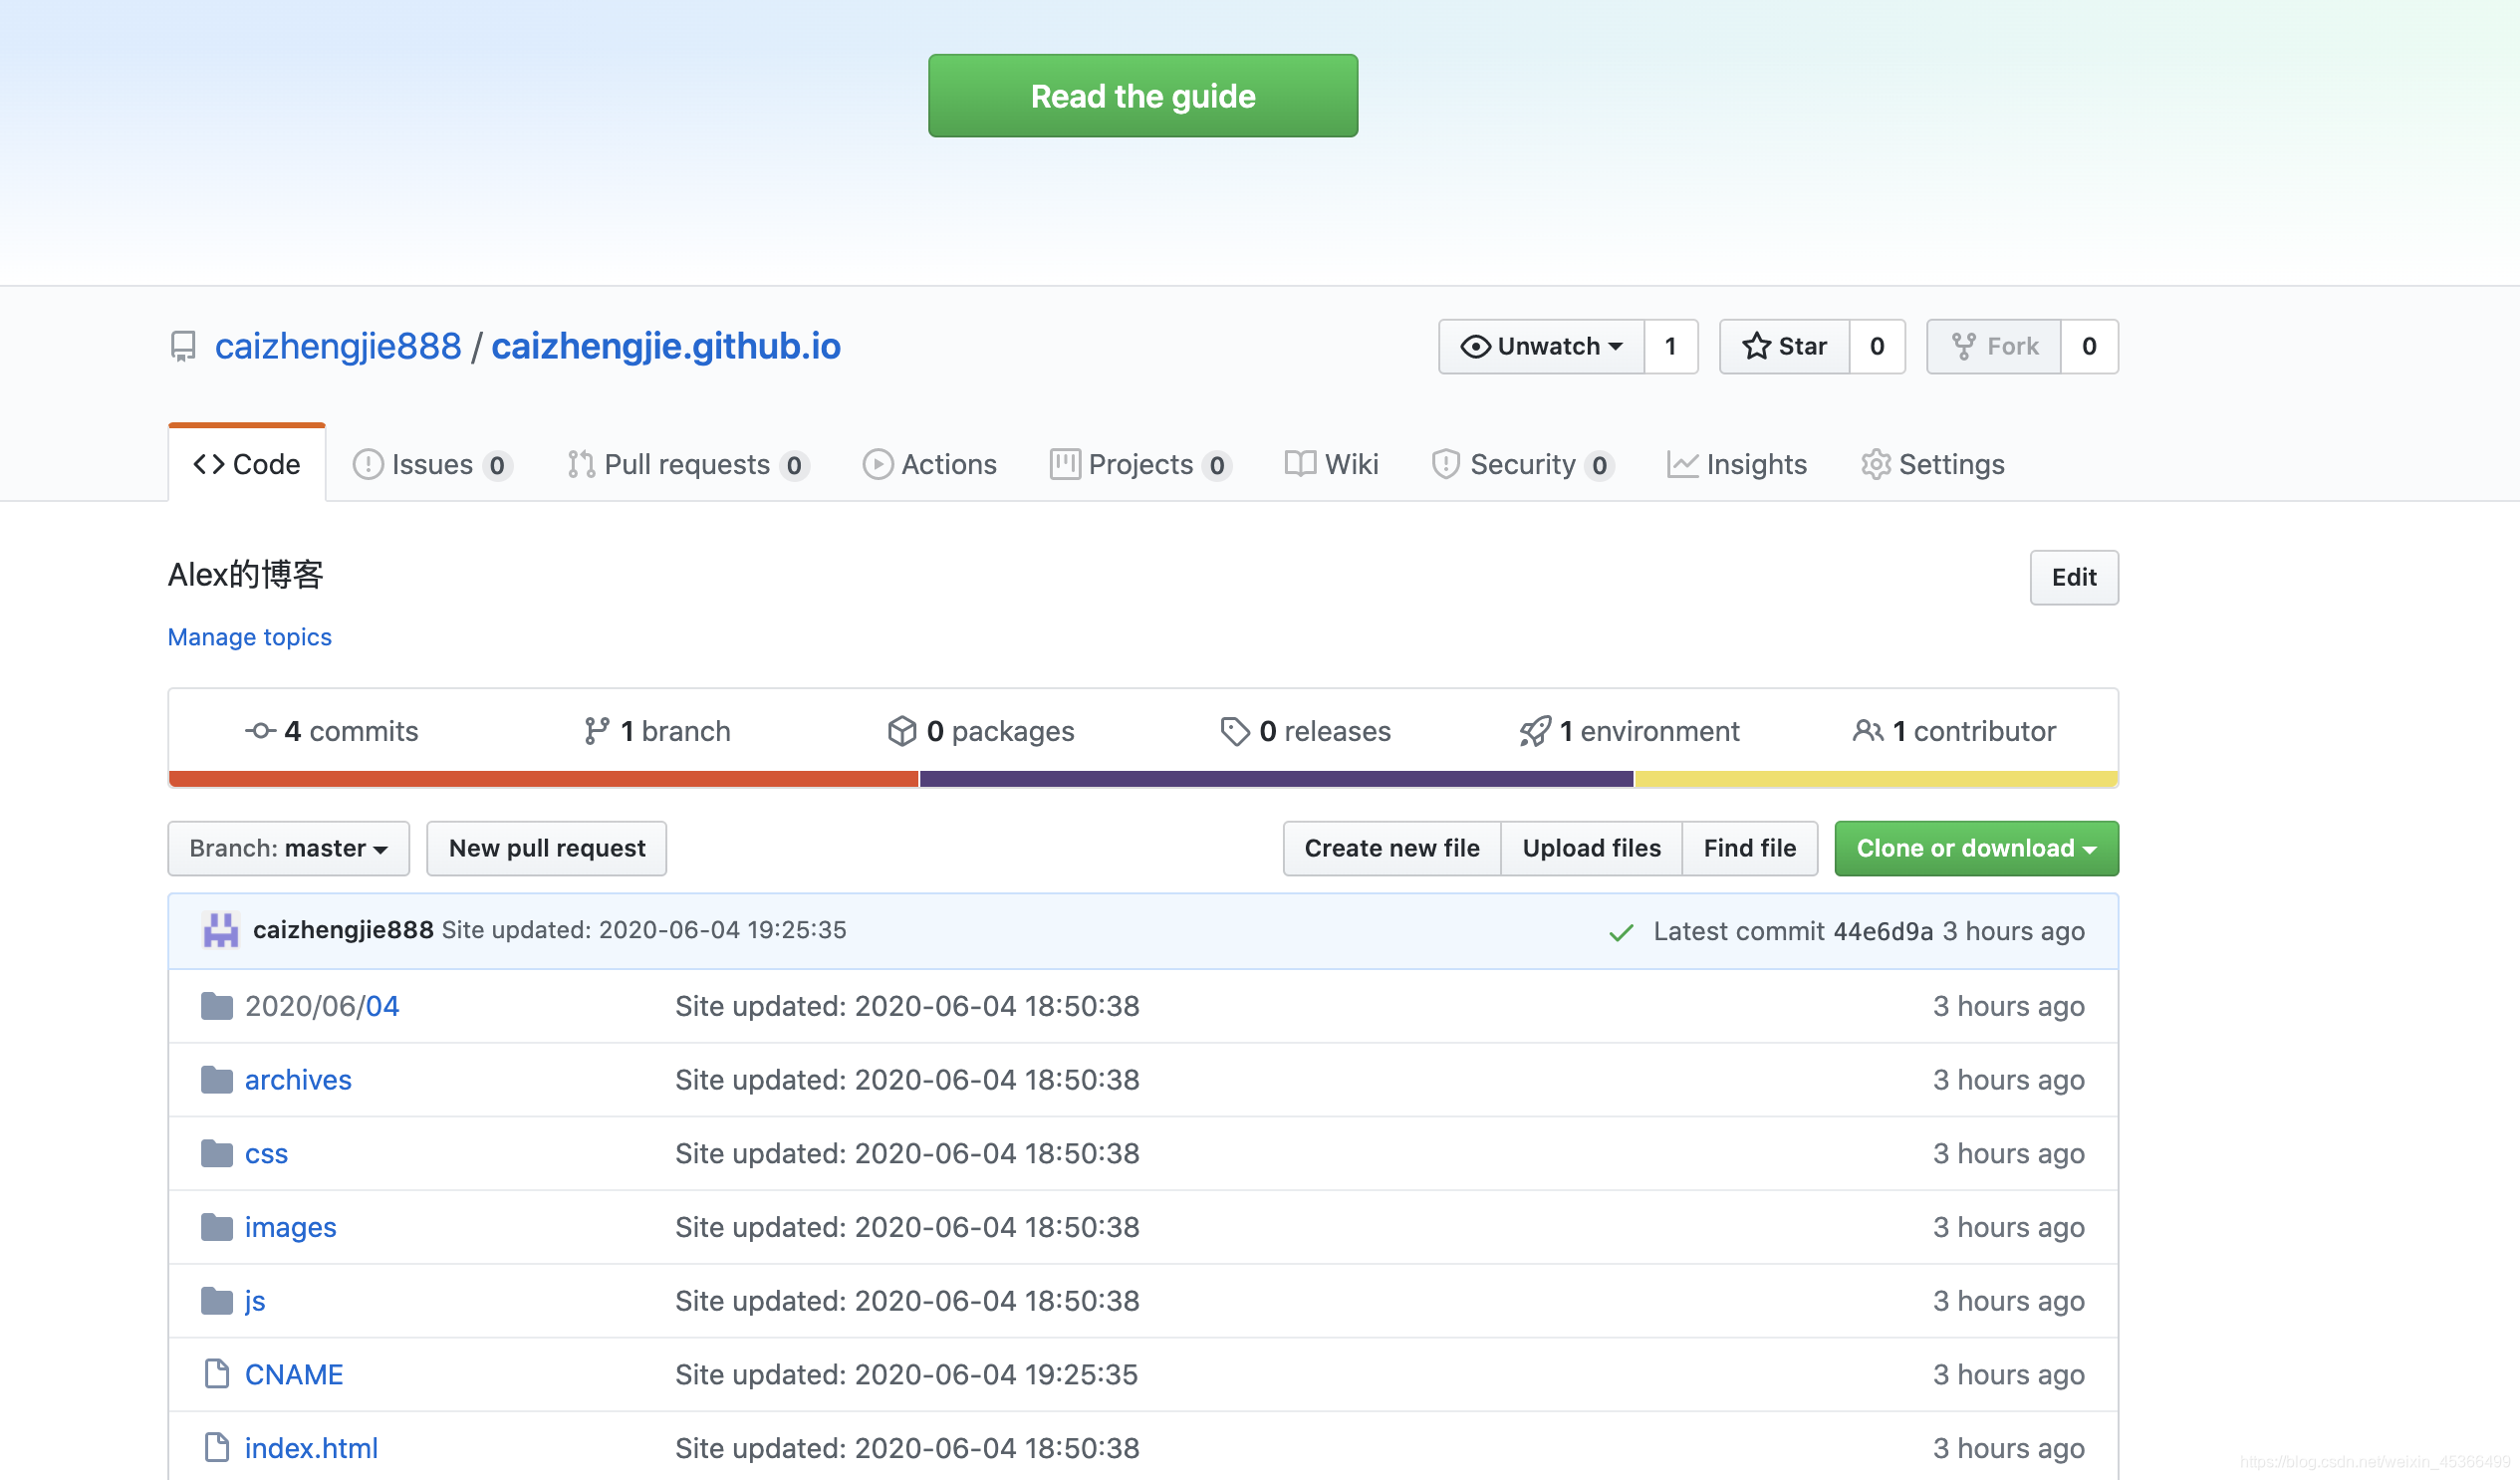
Task: Open the Unwatch dropdown arrow
Action: [x=1616, y=347]
